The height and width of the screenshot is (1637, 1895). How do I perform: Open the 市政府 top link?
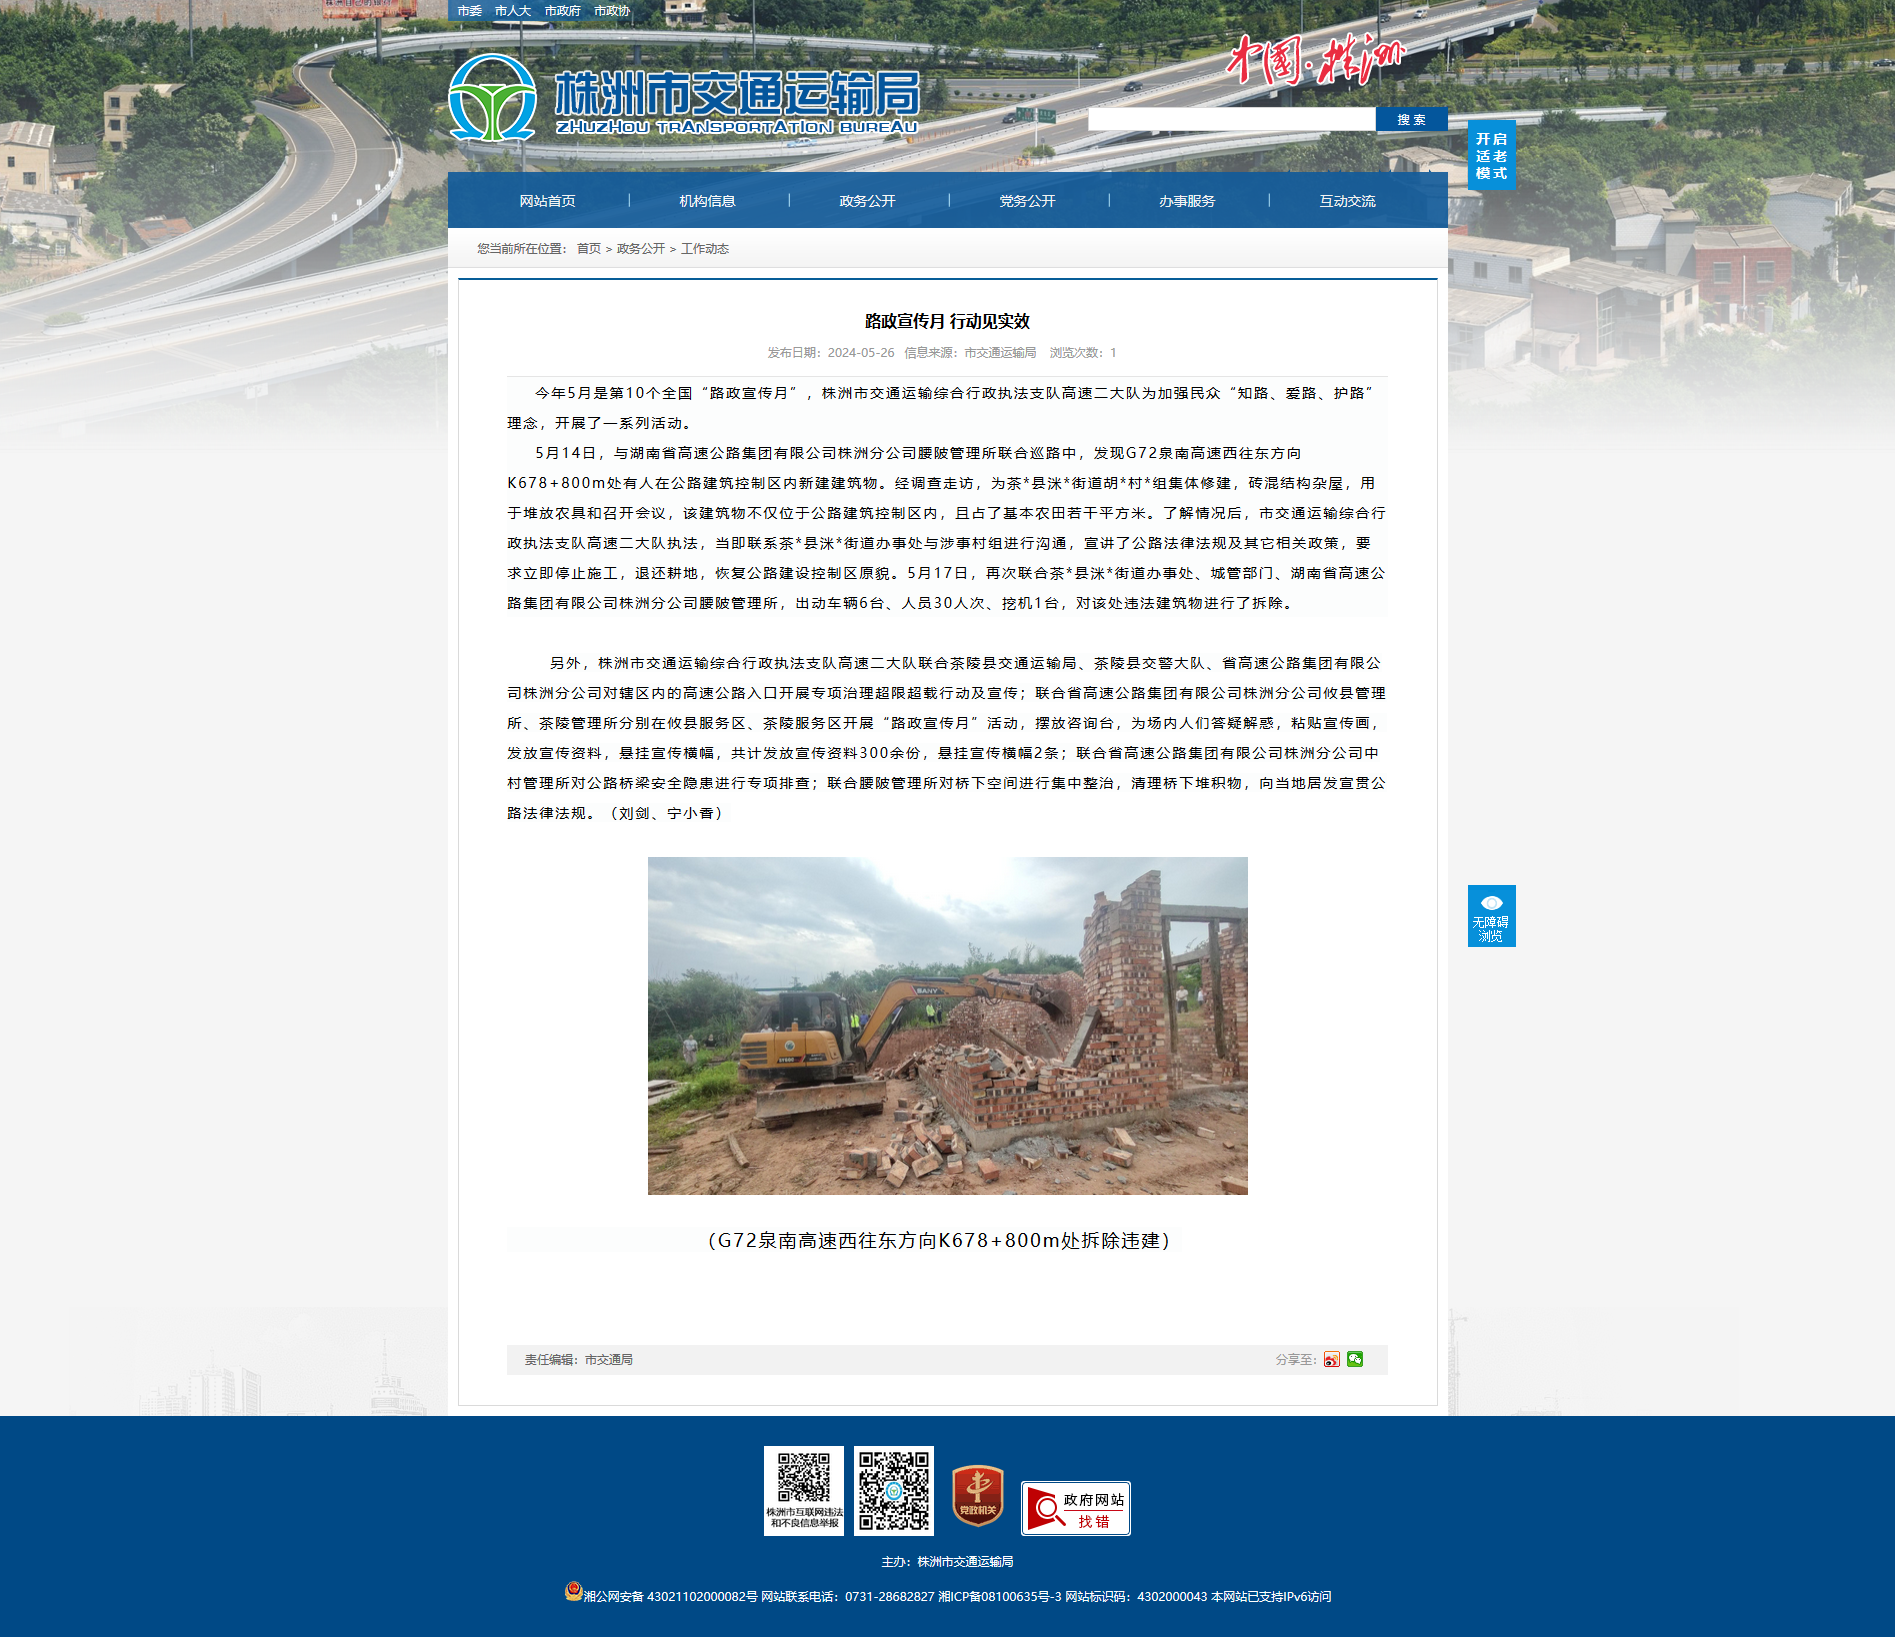click(563, 11)
